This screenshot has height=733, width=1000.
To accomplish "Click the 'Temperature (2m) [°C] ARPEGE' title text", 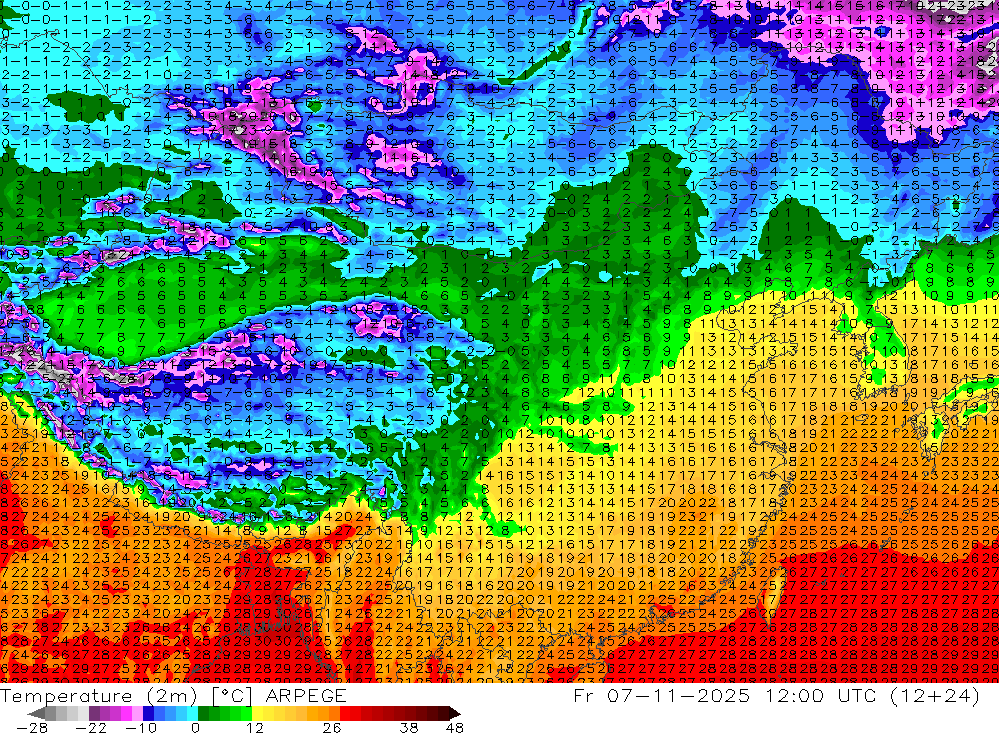I will [x=173, y=695].
